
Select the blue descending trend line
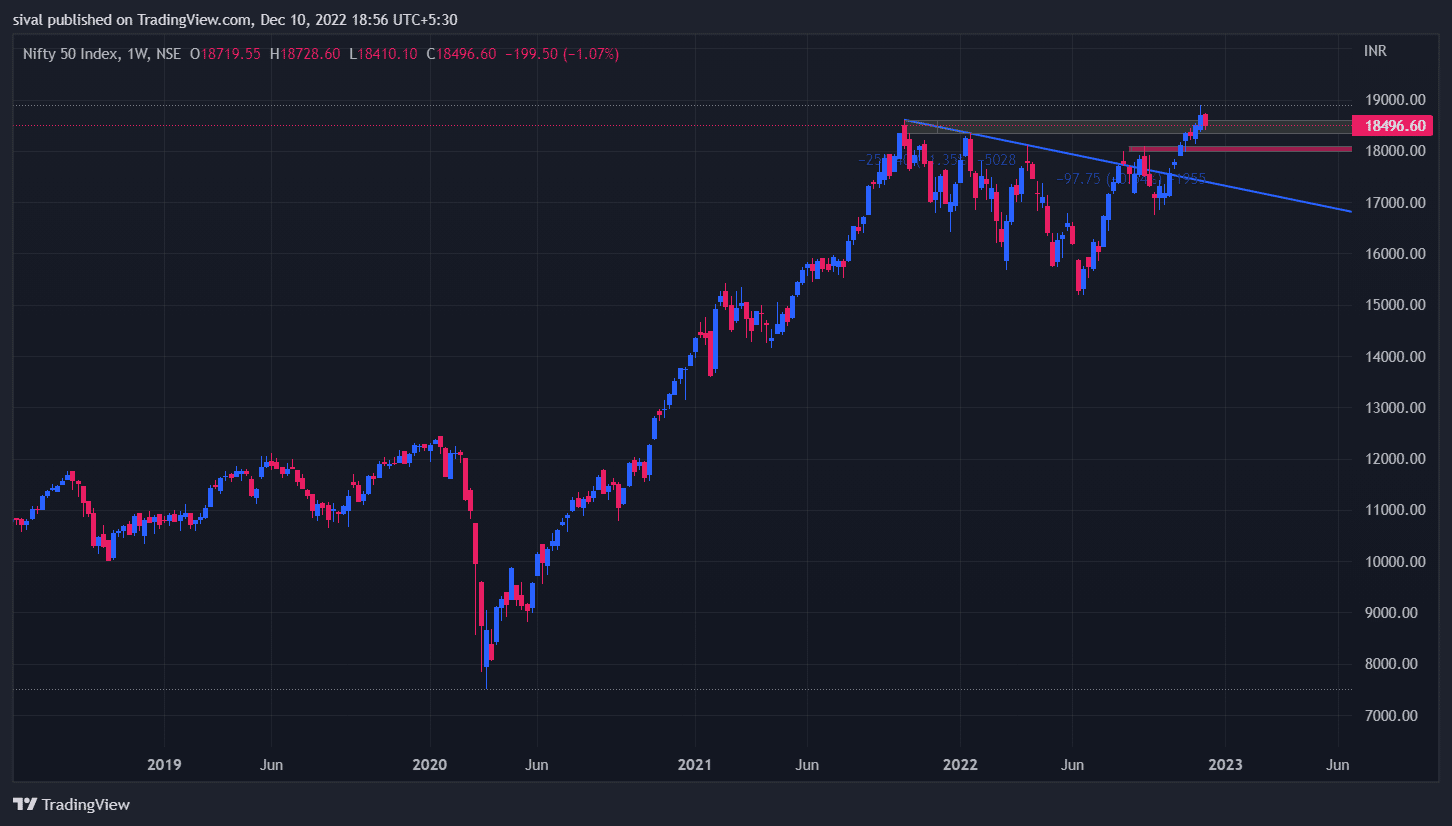(x=1128, y=166)
